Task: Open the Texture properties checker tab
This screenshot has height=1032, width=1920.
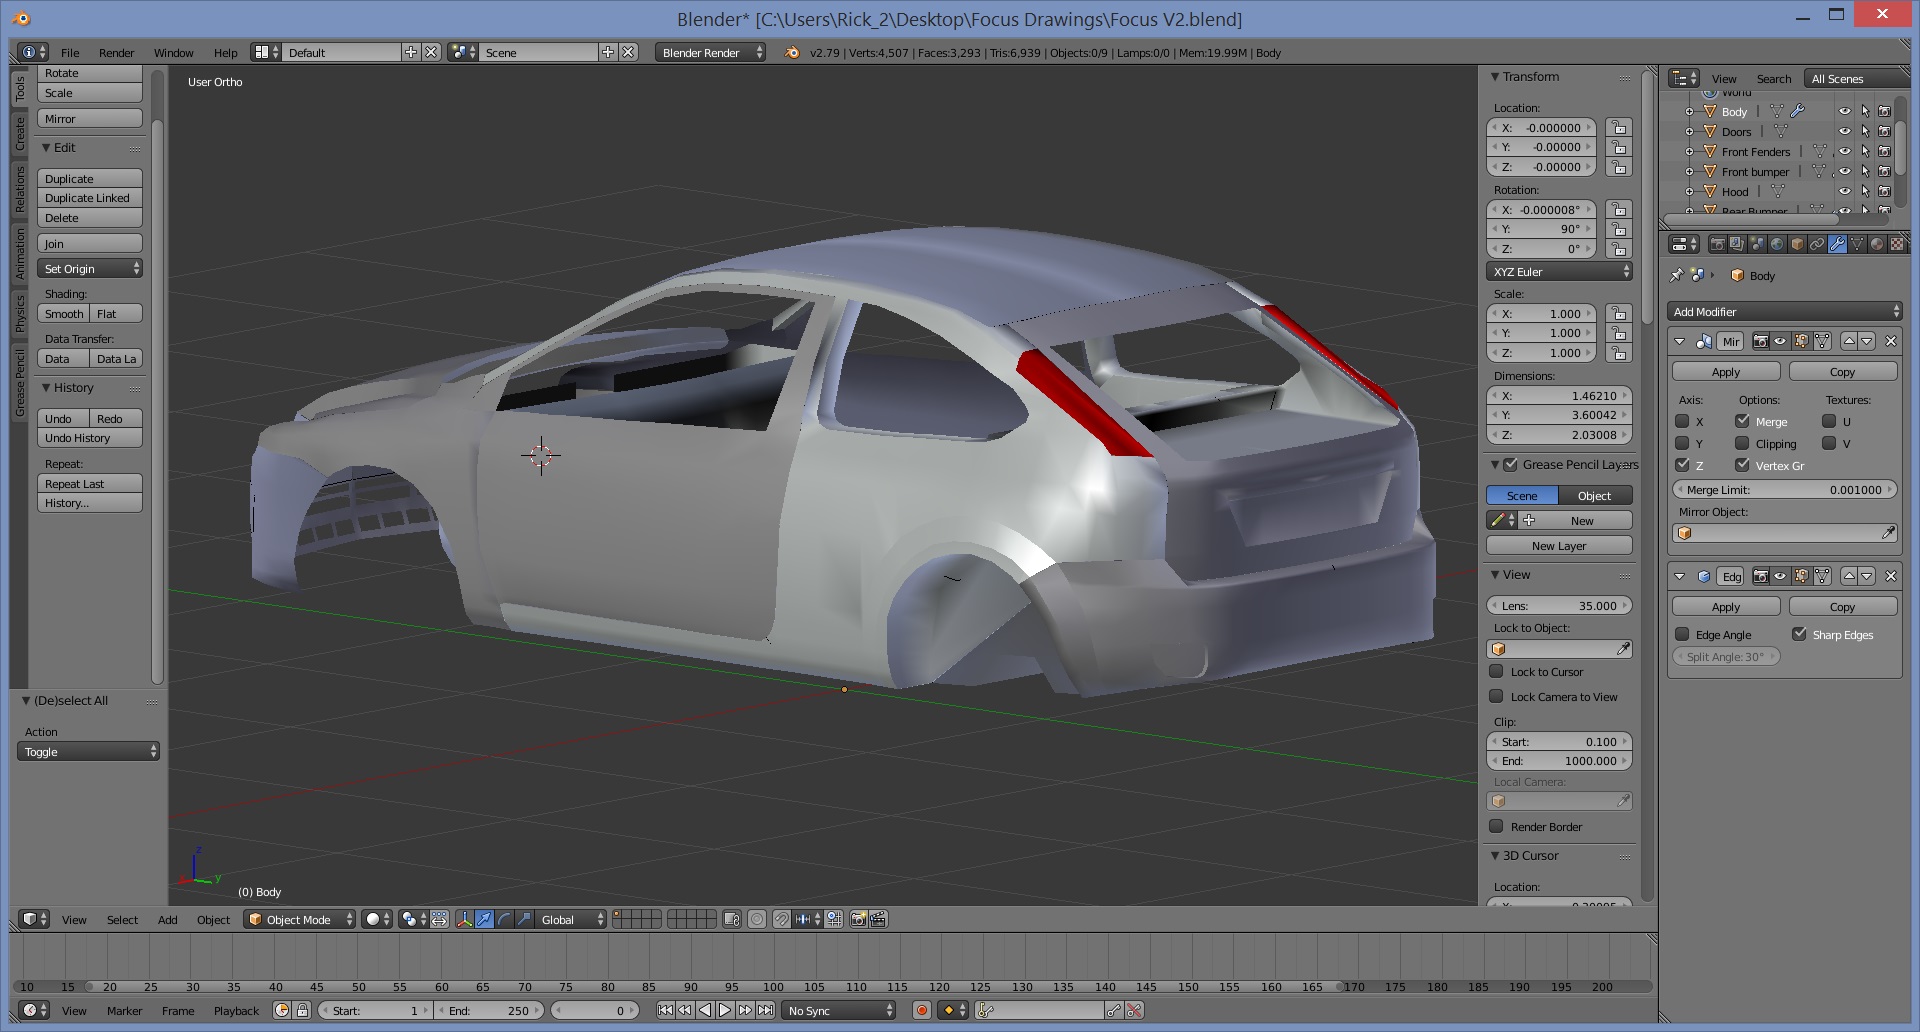Action: pyautogui.click(x=1897, y=244)
